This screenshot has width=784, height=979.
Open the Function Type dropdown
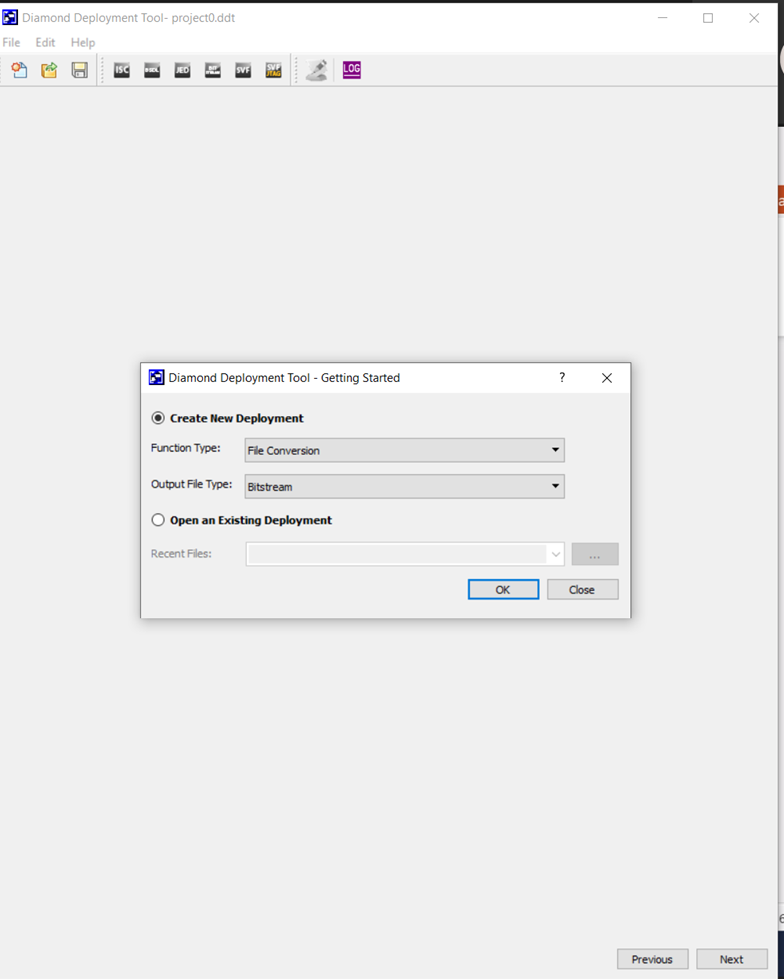404,450
